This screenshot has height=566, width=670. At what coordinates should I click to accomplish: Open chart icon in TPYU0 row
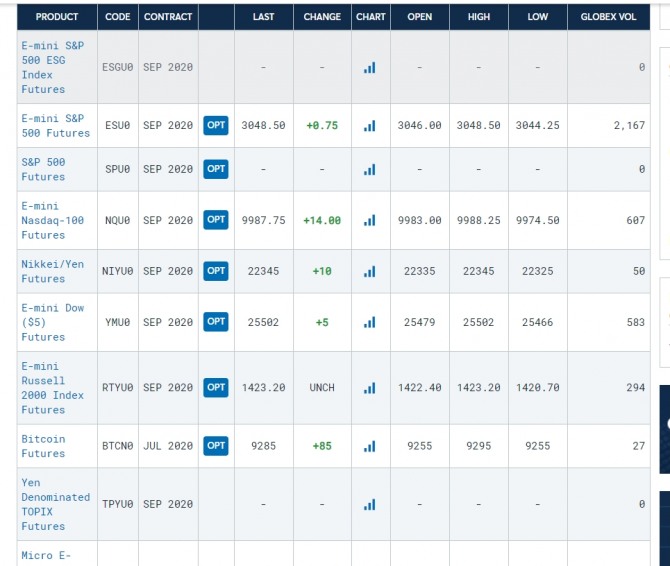[370, 504]
